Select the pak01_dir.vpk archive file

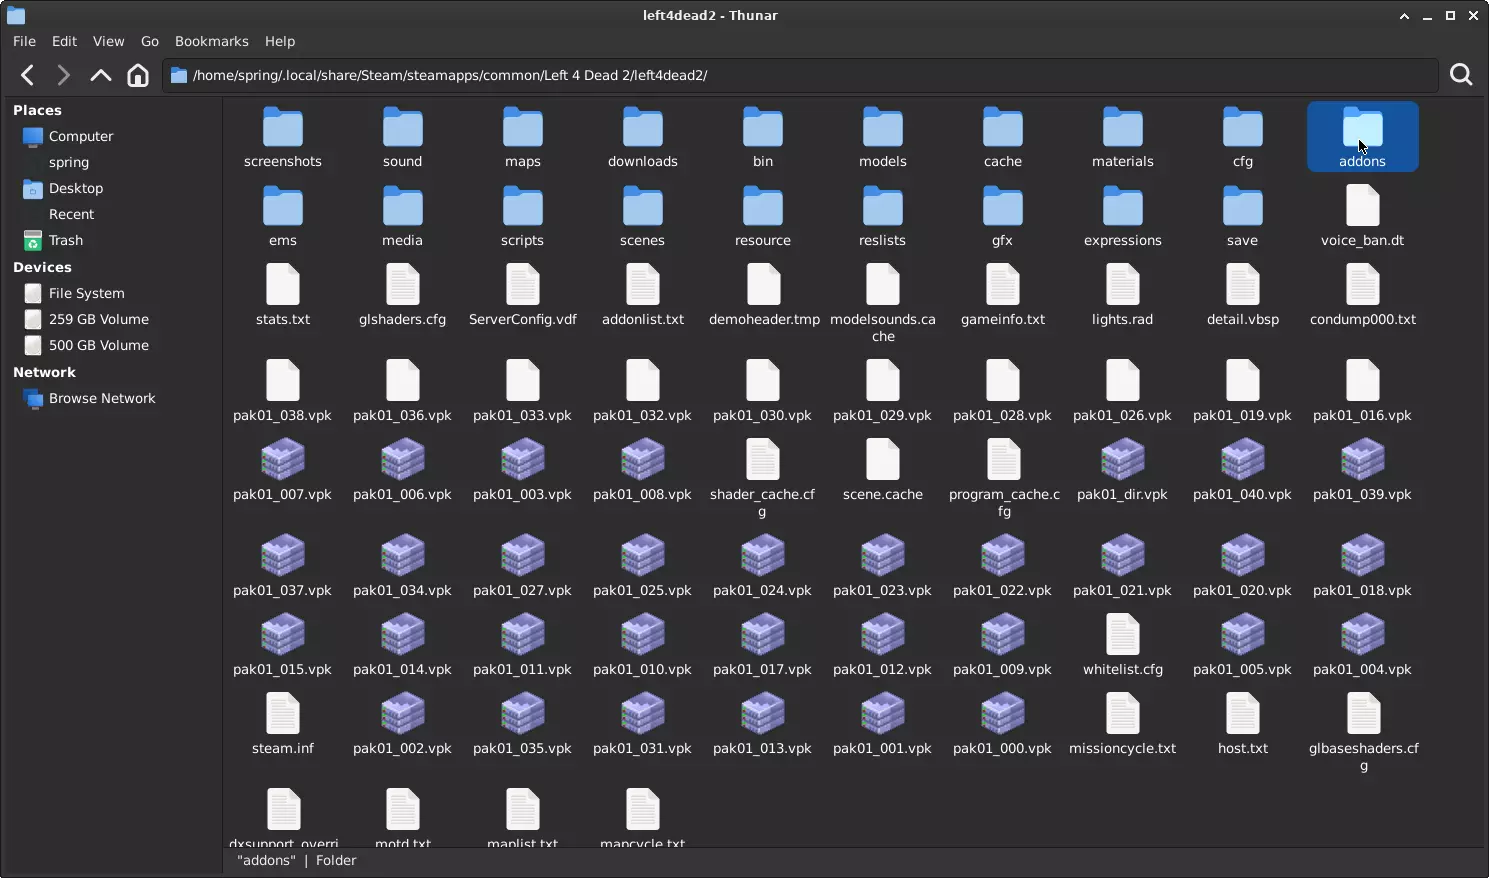1122,462
